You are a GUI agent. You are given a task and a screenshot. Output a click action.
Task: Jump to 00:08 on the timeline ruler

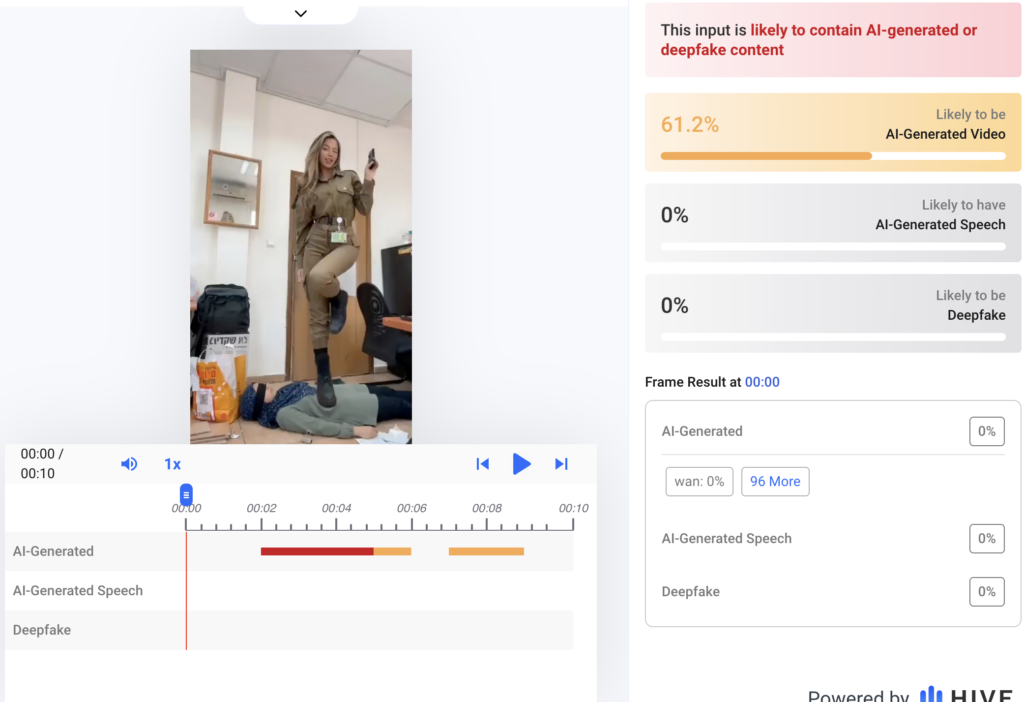tap(487, 509)
